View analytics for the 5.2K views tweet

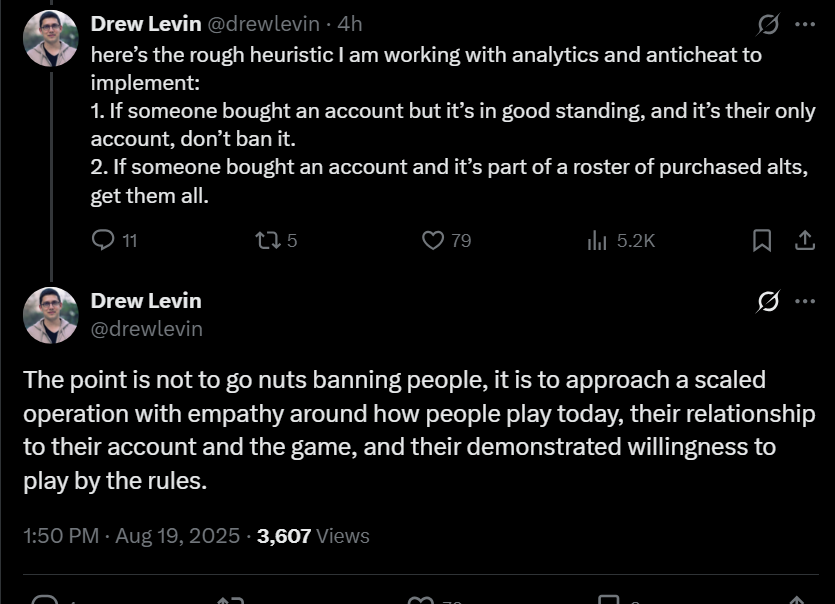(597, 240)
